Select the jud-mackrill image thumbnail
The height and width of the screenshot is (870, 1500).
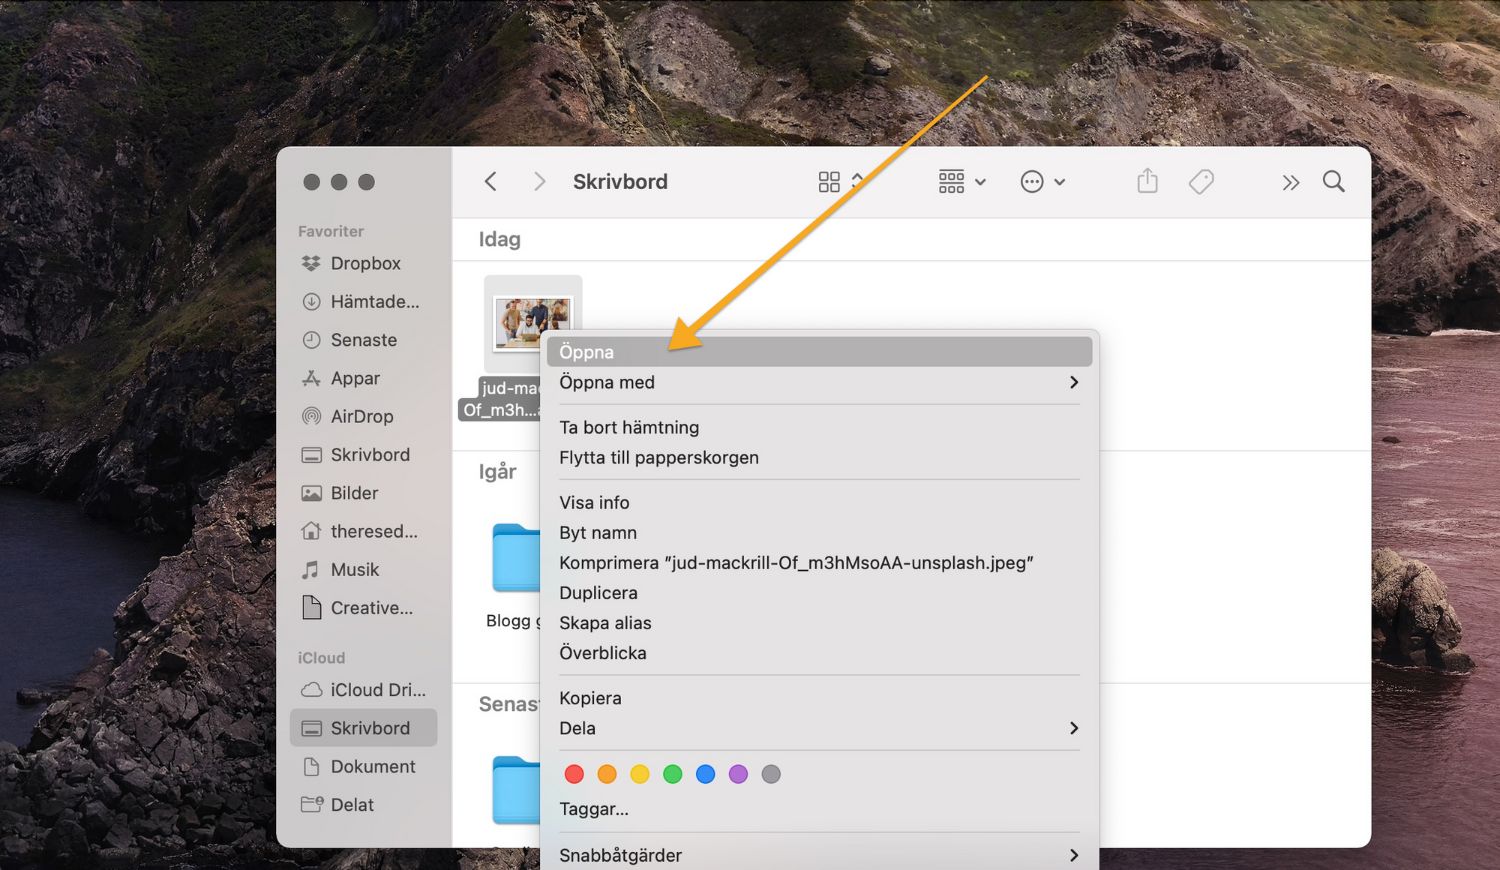point(532,322)
